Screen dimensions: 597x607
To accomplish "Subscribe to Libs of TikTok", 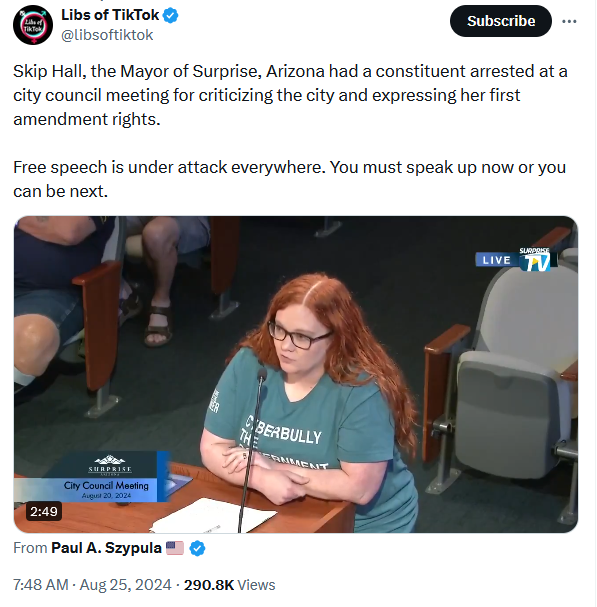I will (501, 21).
